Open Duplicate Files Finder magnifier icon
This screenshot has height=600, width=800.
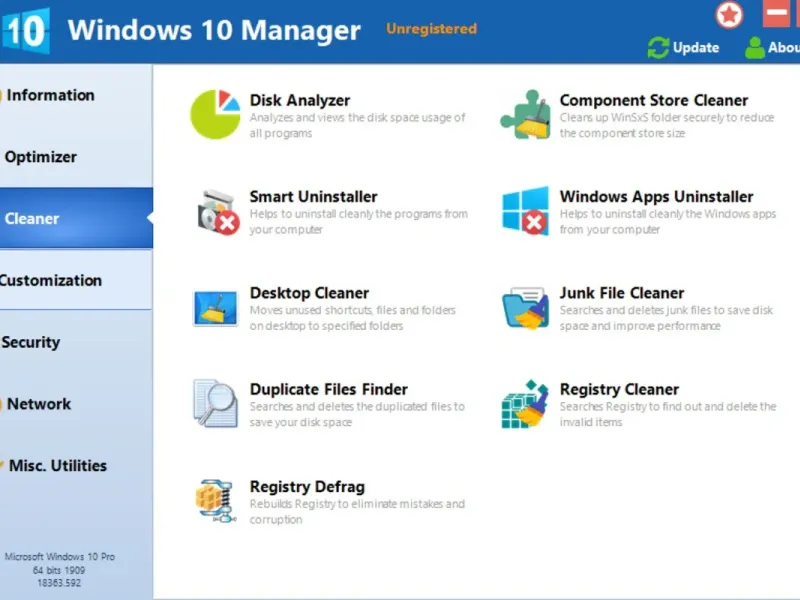[215, 404]
